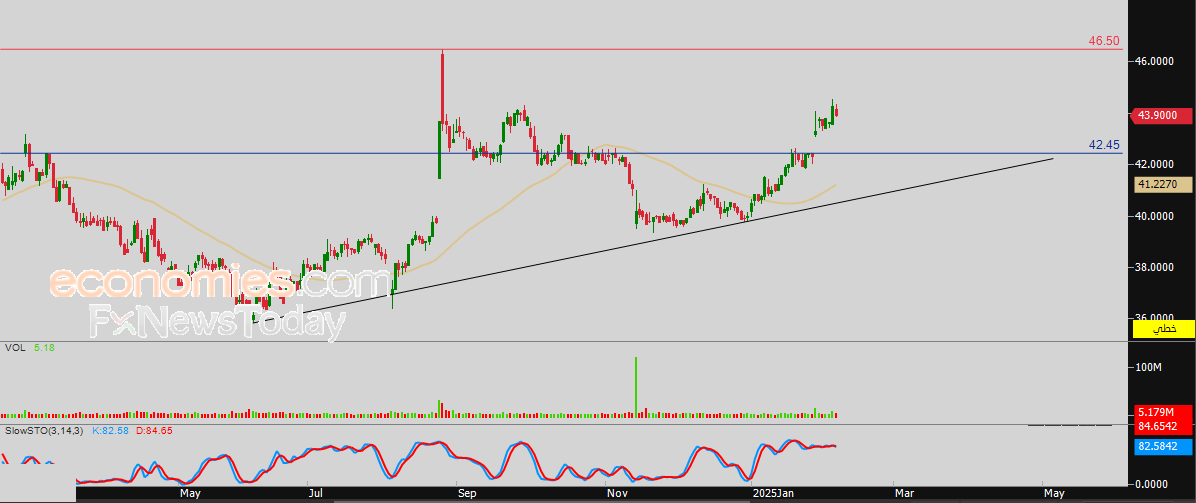Click the VOL indicator label
The height and width of the screenshot is (503, 1196).
click(14, 347)
